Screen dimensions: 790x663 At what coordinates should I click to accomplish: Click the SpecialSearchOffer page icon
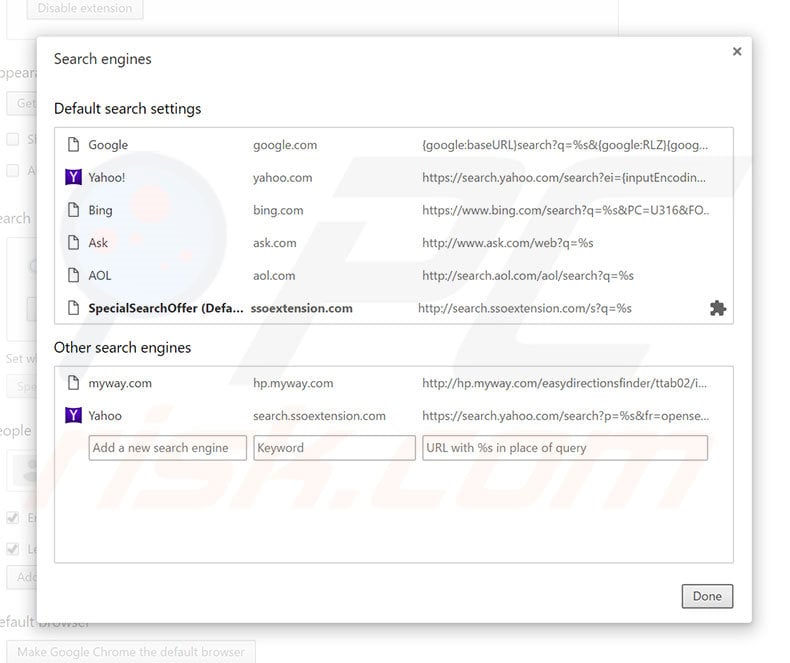pos(74,308)
